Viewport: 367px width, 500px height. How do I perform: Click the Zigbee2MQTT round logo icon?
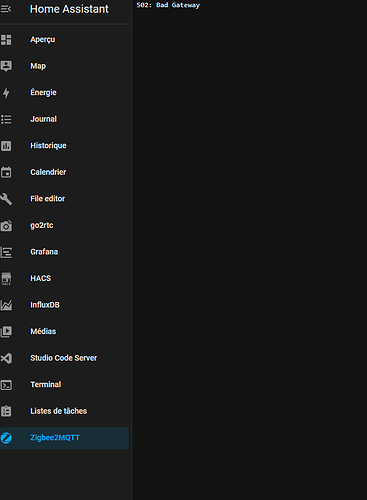[x=6, y=438]
